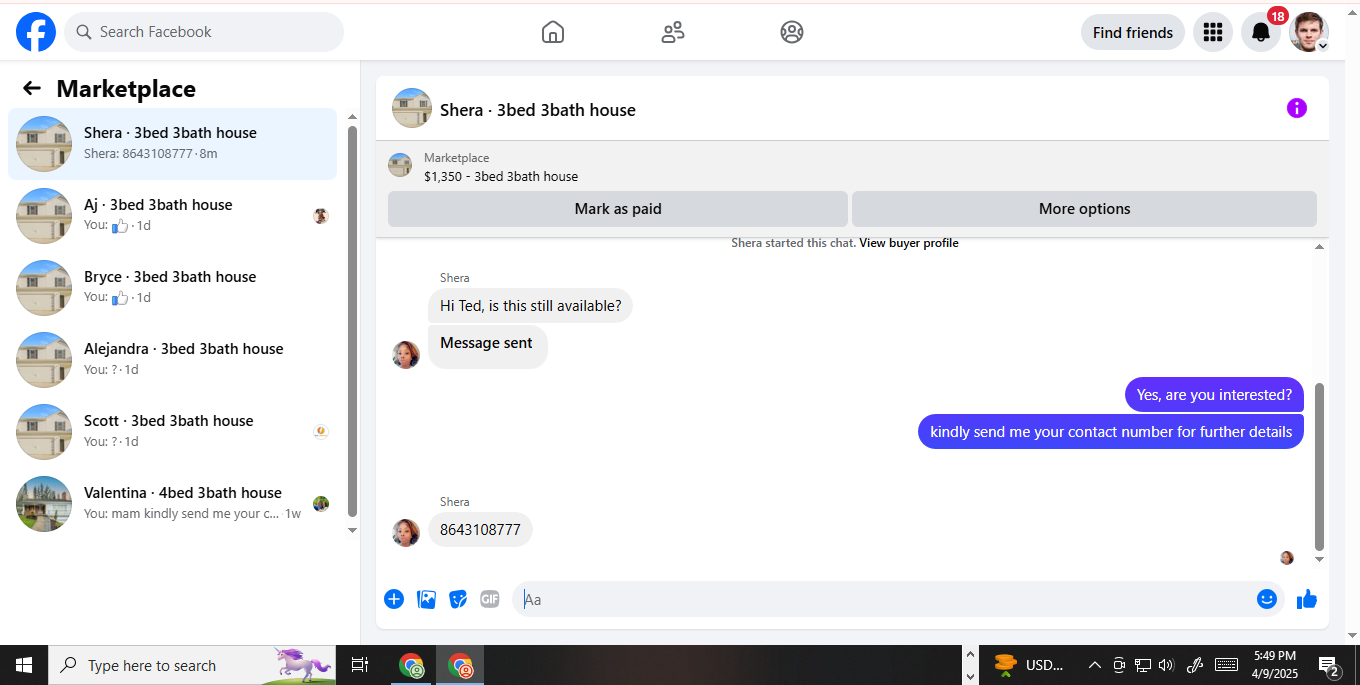Open the Friends icon in the top bar
Image resolution: width=1360 pixels, height=685 pixels.
tap(673, 32)
